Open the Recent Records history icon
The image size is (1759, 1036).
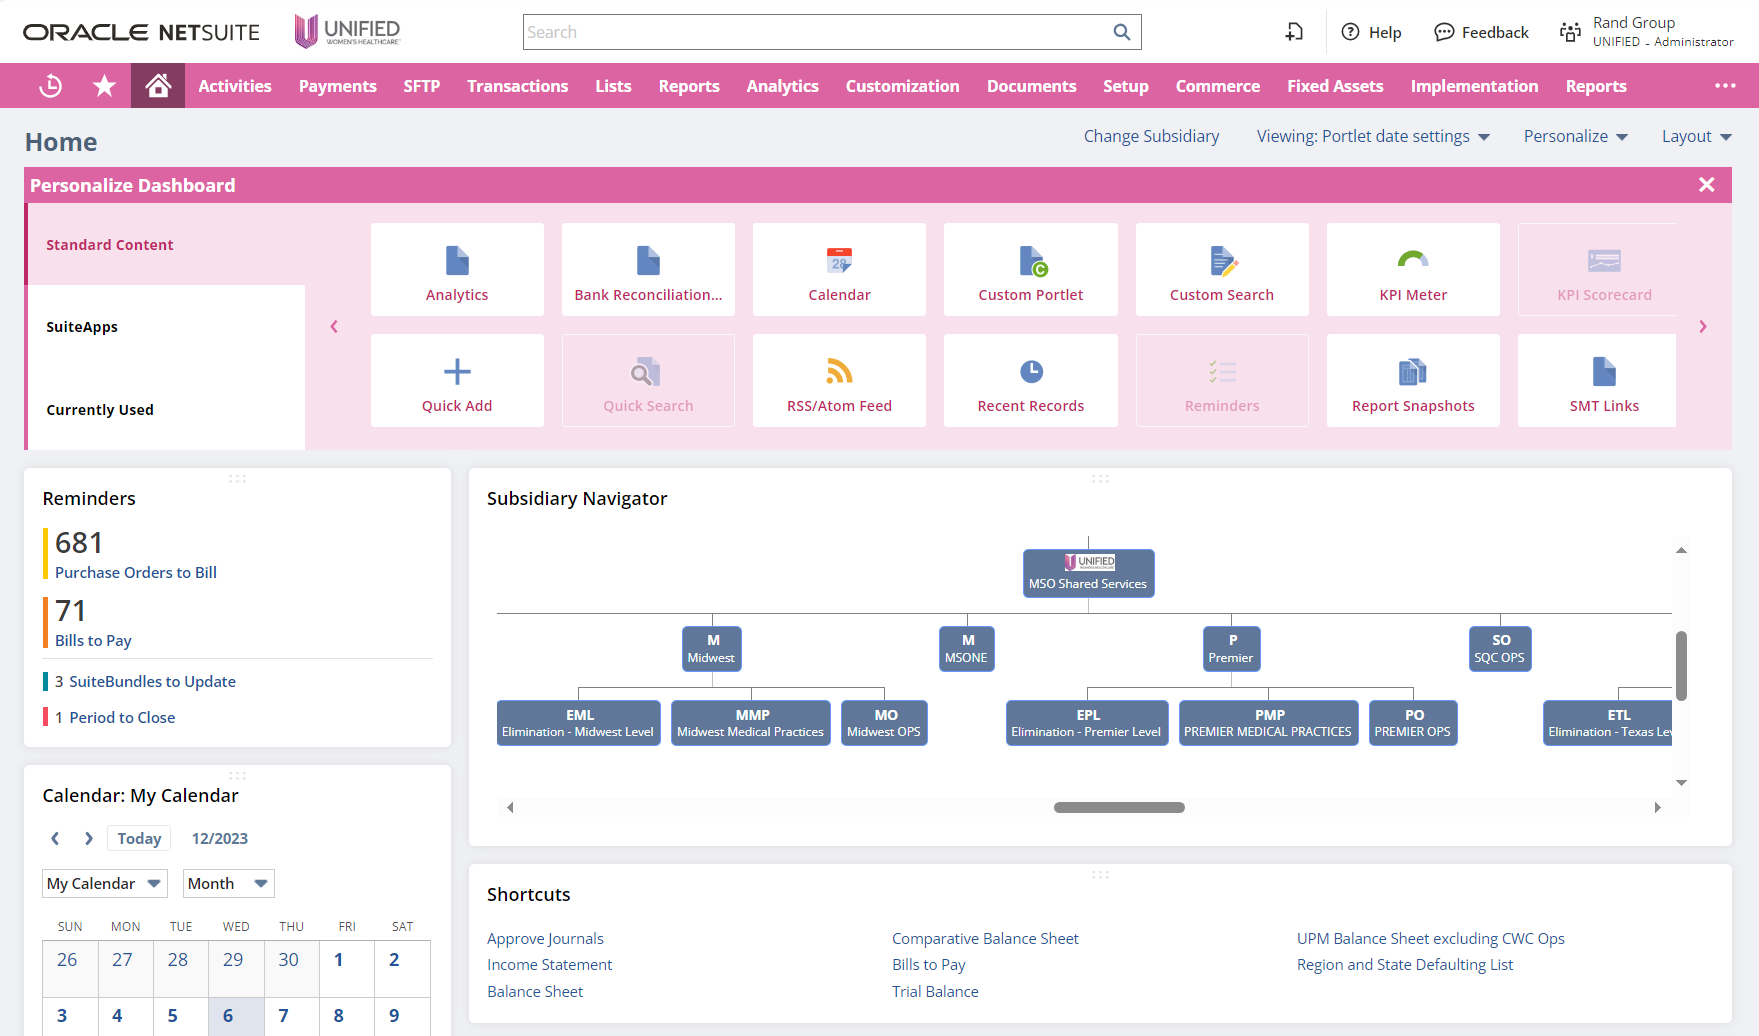coord(50,86)
